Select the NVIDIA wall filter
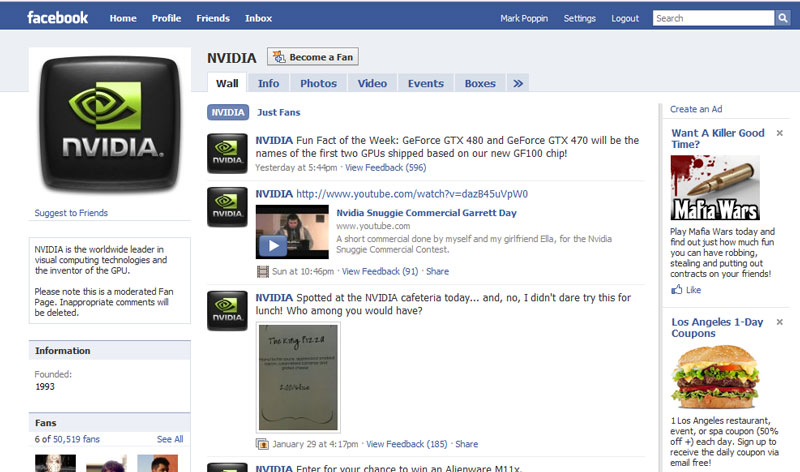 pos(228,112)
